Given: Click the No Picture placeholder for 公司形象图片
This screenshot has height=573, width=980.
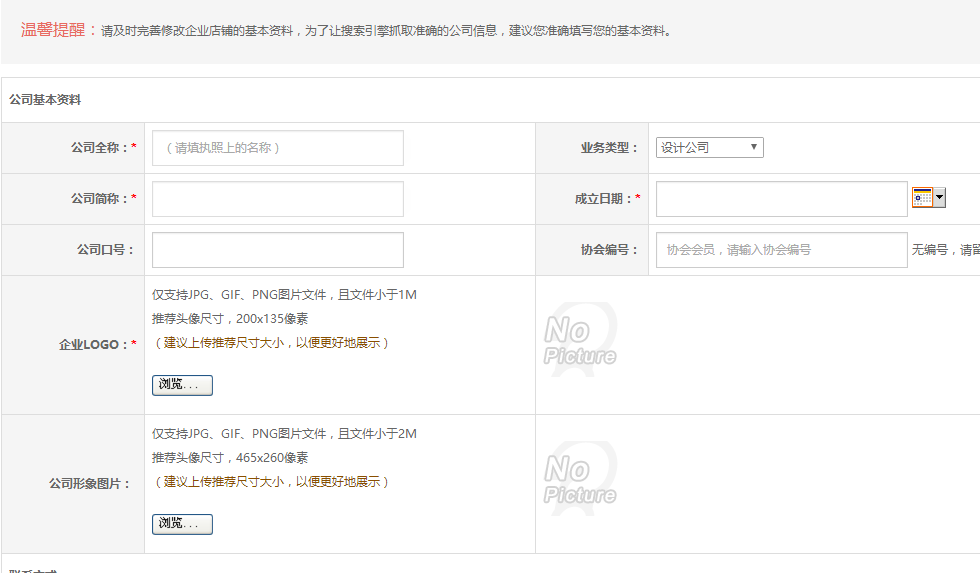Looking at the screenshot, I should [x=580, y=479].
